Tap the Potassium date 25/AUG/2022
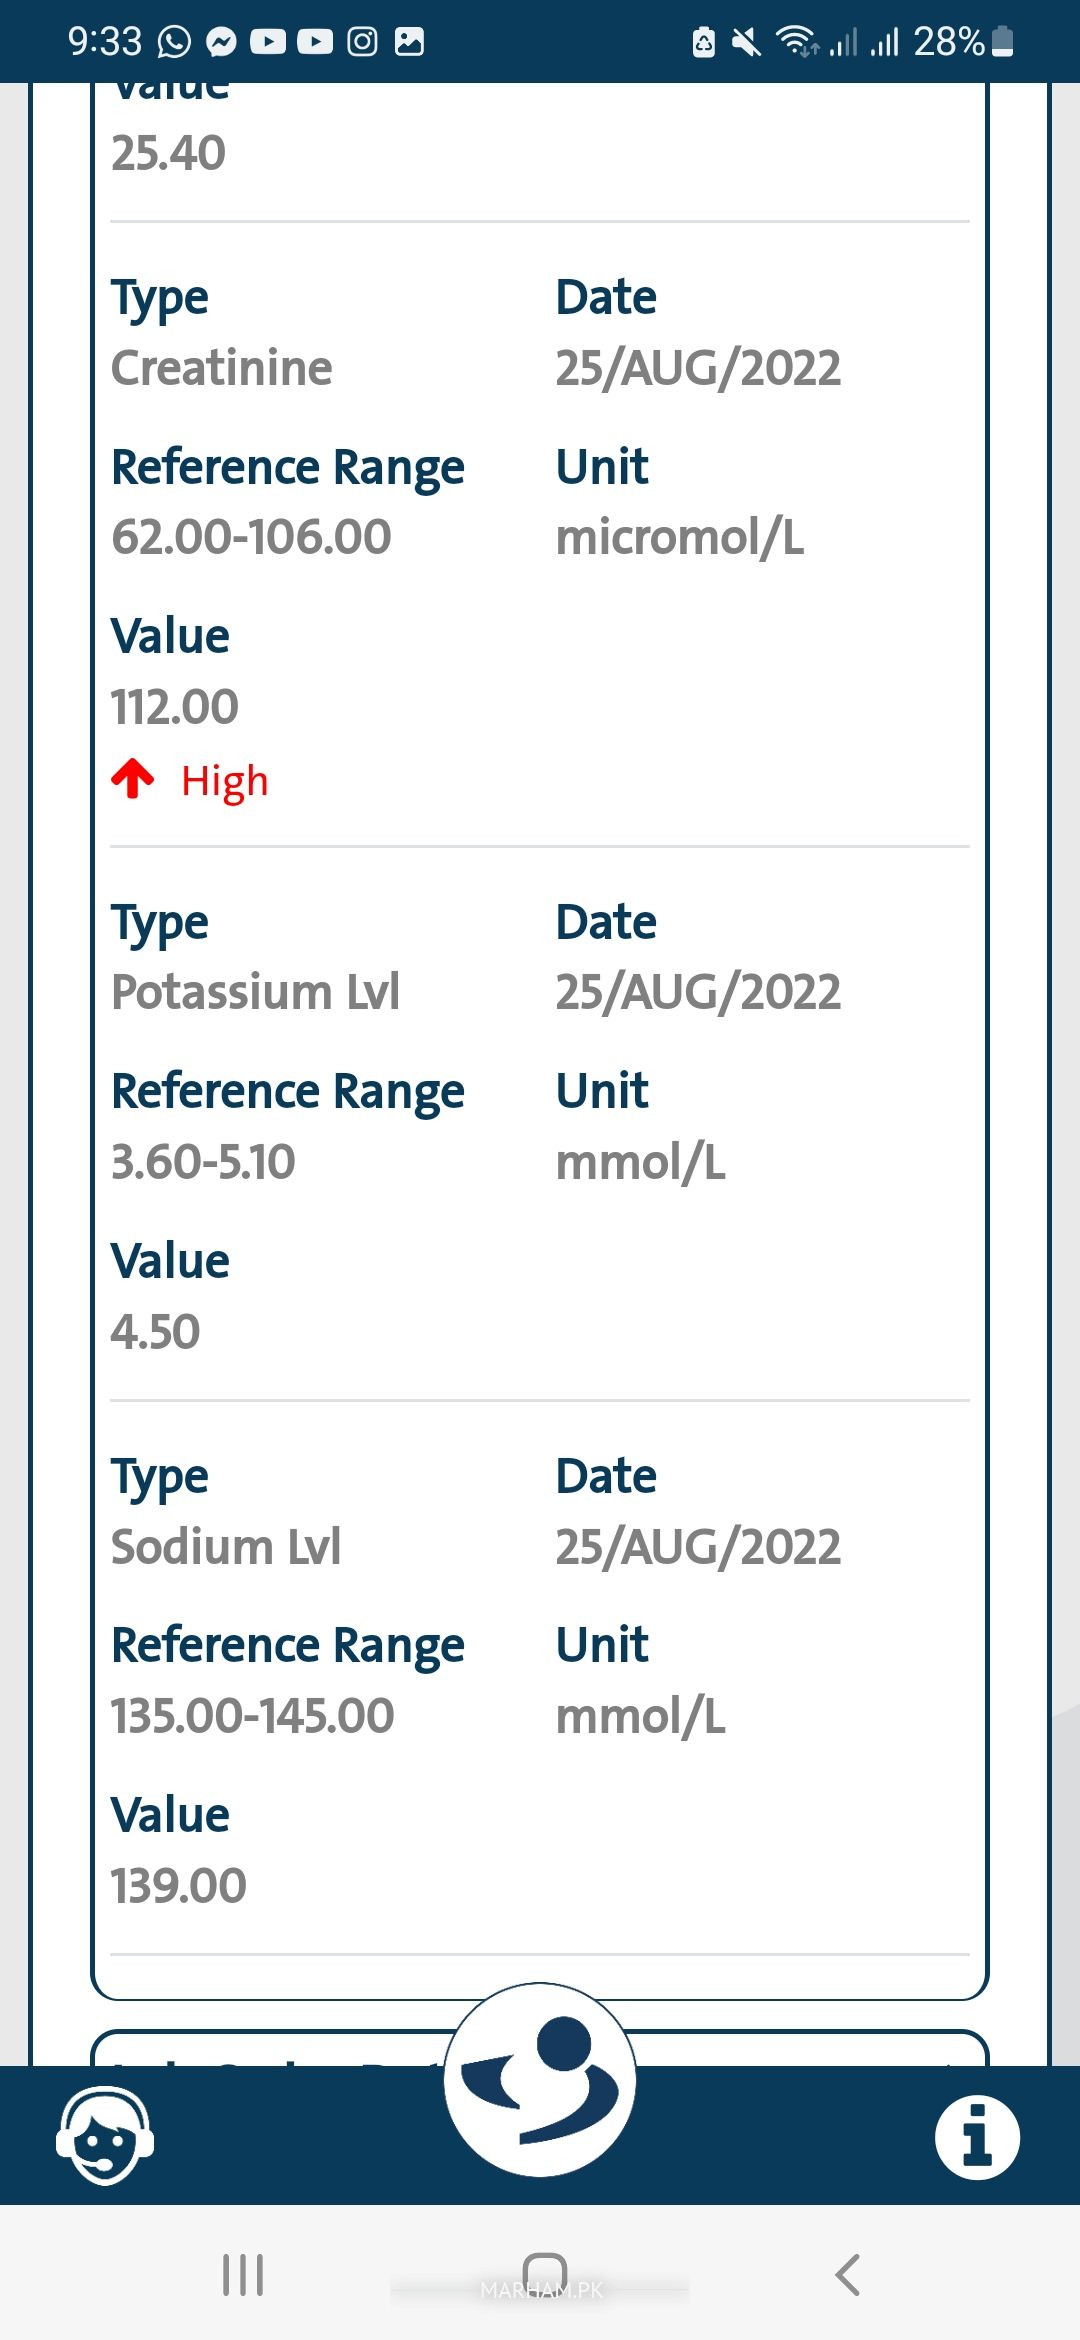This screenshot has height=2340, width=1080. point(698,992)
